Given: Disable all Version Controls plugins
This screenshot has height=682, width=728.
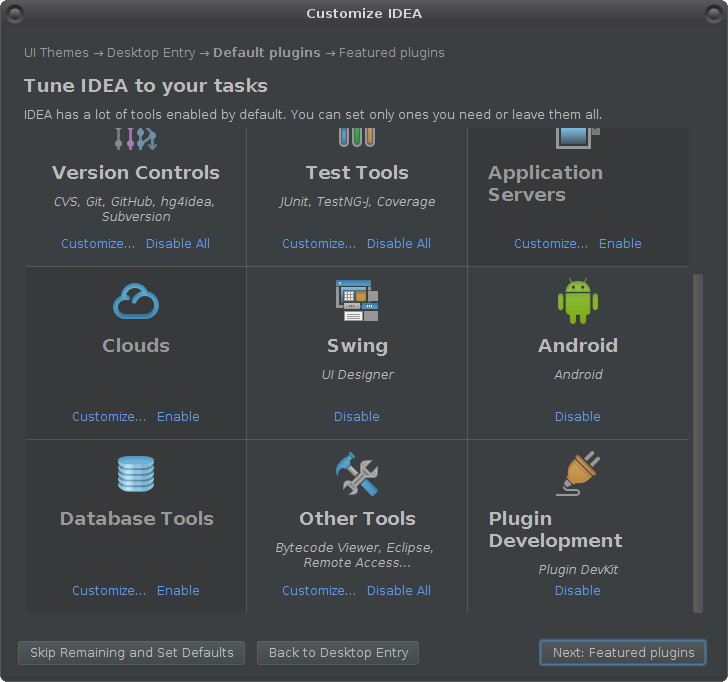Looking at the screenshot, I should 178,244.
